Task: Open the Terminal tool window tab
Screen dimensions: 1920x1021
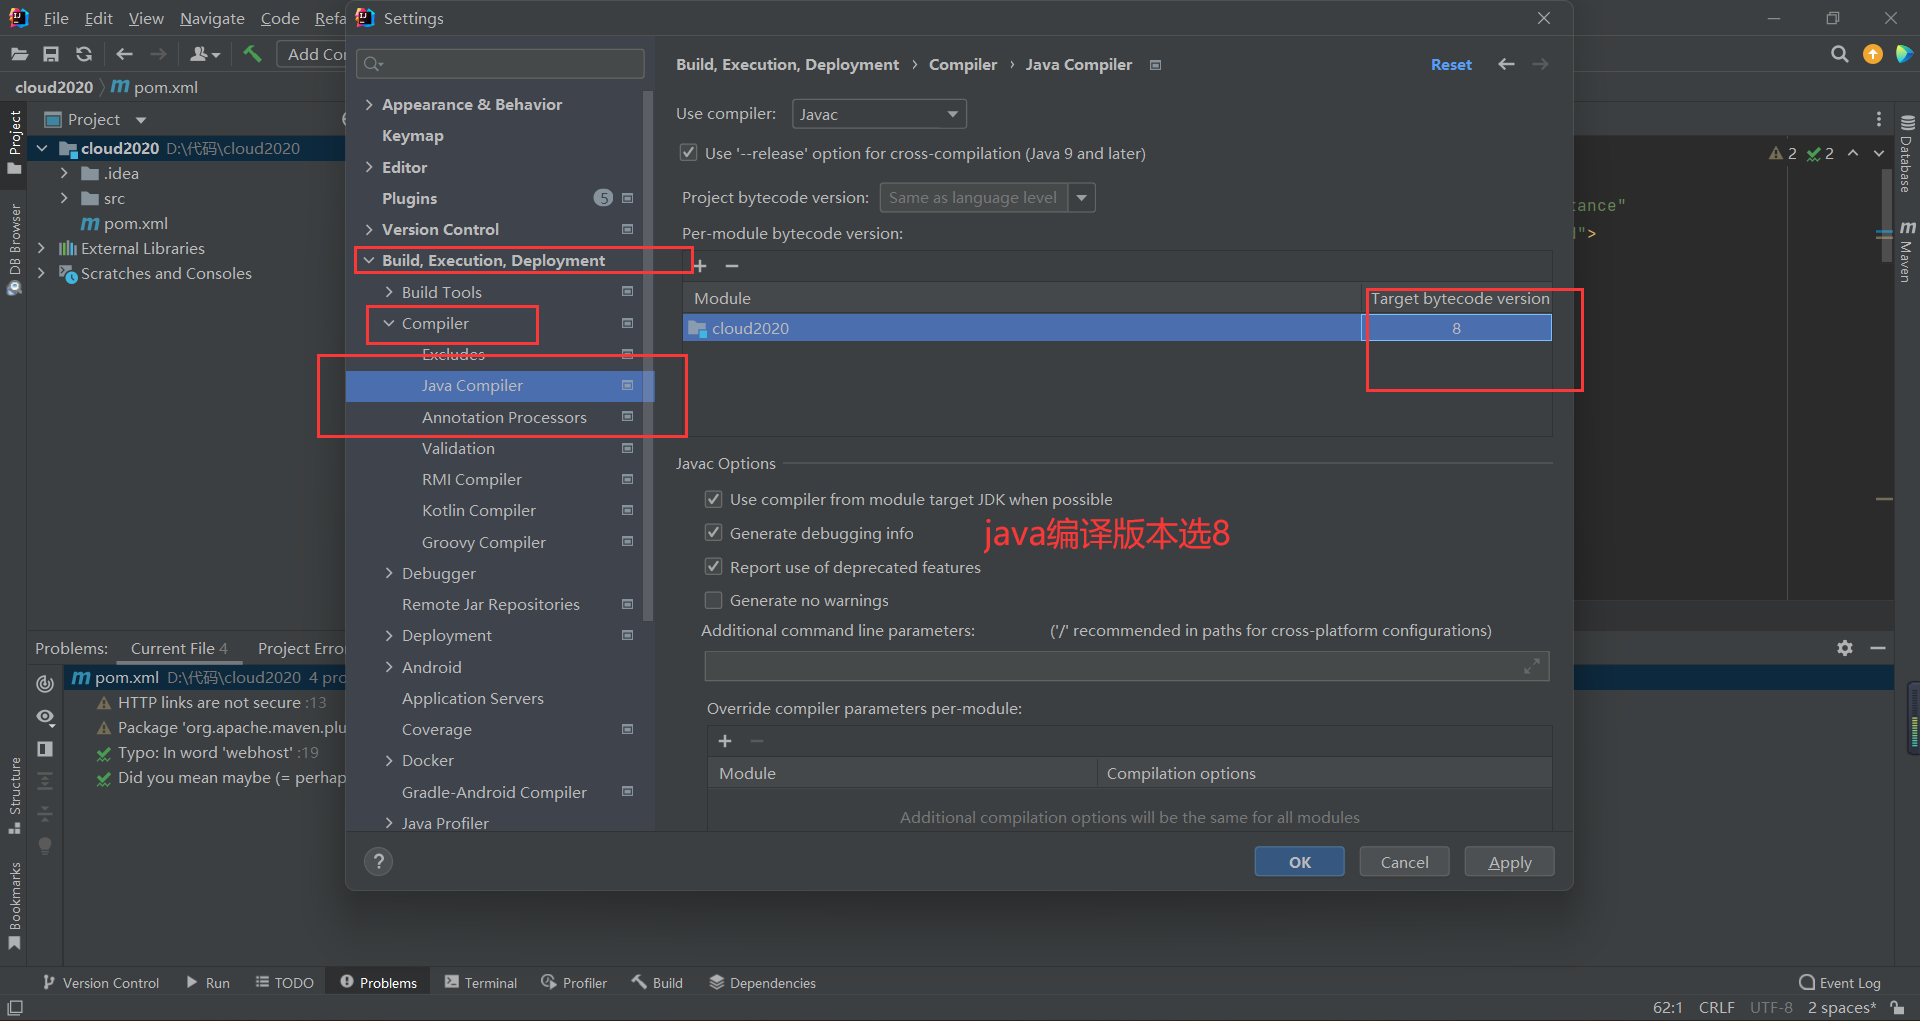Action: 481,983
